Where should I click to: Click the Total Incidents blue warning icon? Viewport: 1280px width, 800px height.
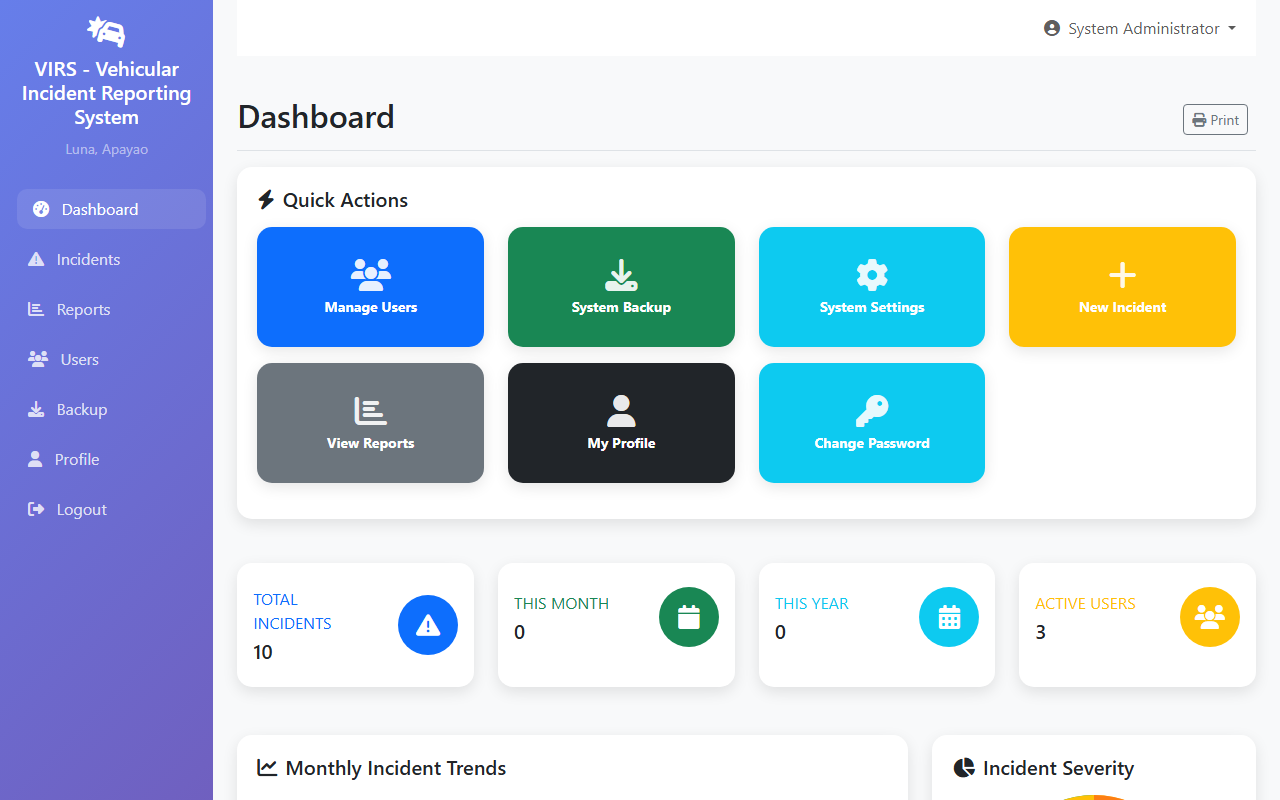pyautogui.click(x=428, y=625)
